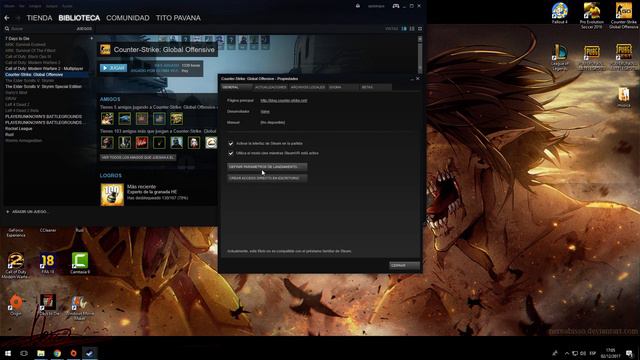Image resolution: width=640 pixels, height=360 pixels.
Task: Click Añadir un juego at the bottom left
Action: pyautogui.click(x=27, y=211)
